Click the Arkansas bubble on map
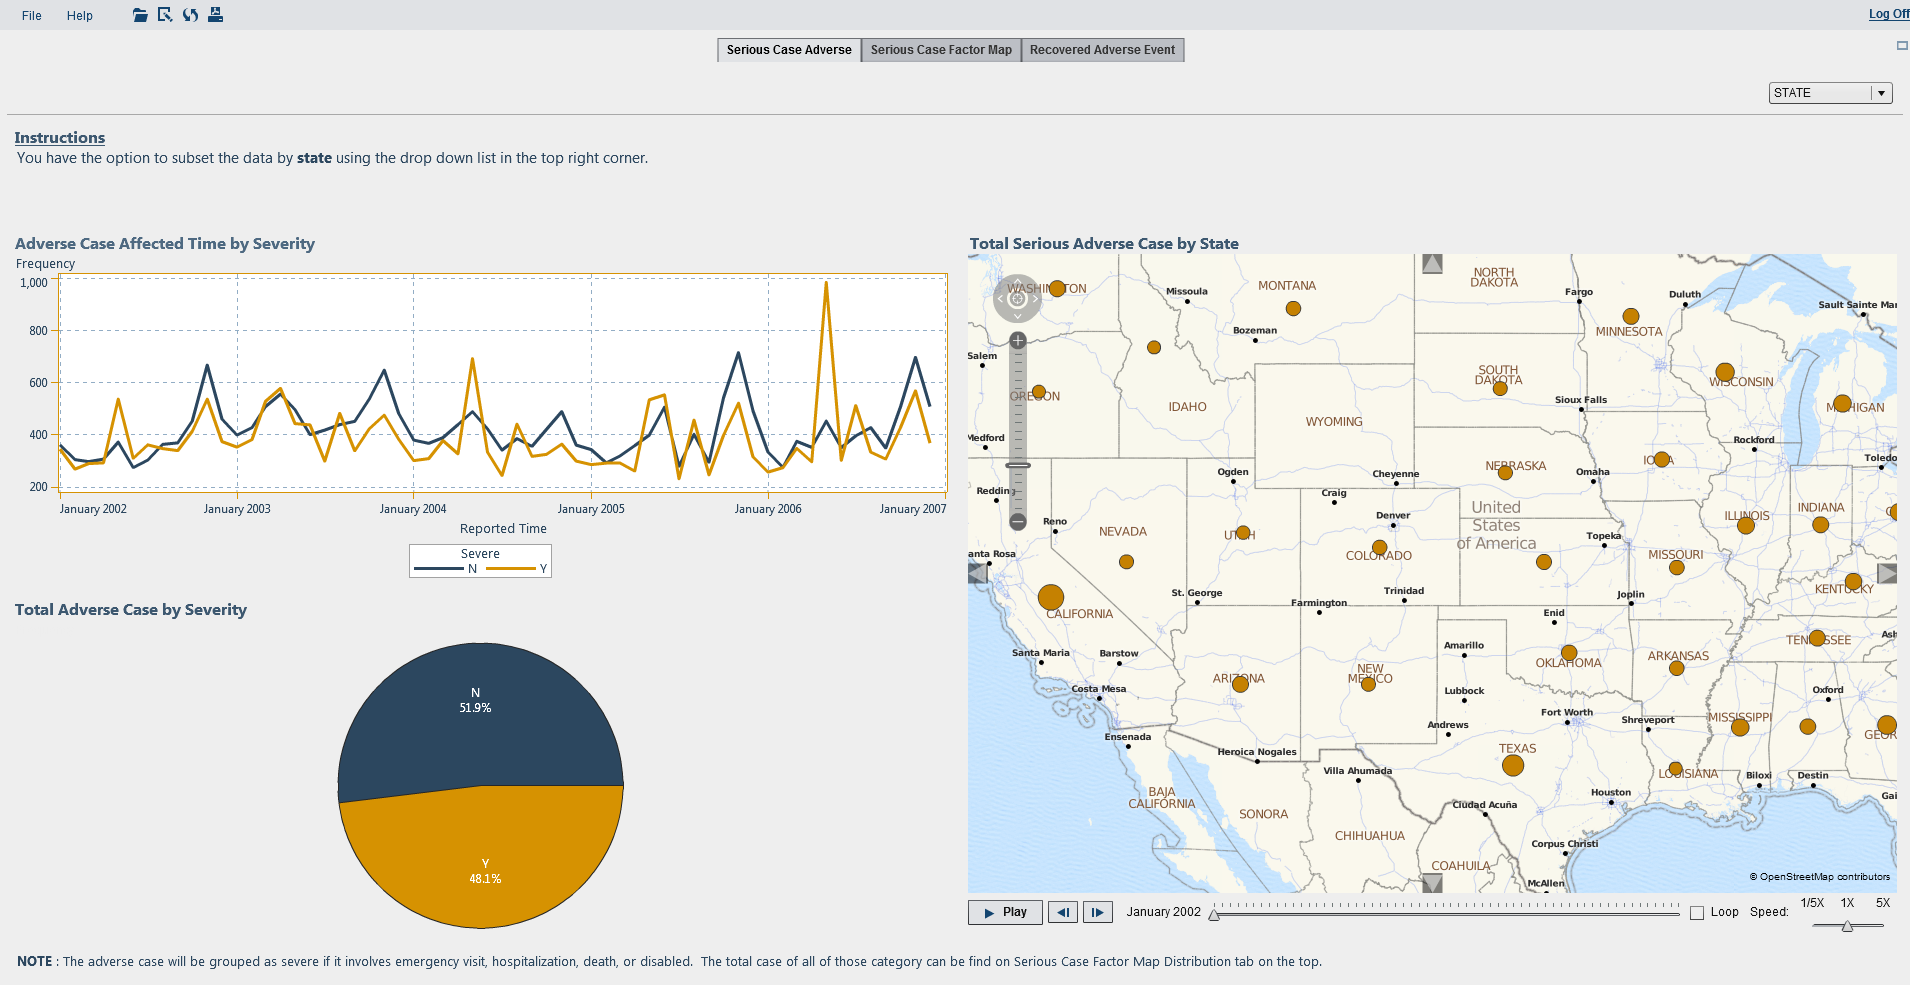This screenshot has height=985, width=1910. click(1677, 668)
